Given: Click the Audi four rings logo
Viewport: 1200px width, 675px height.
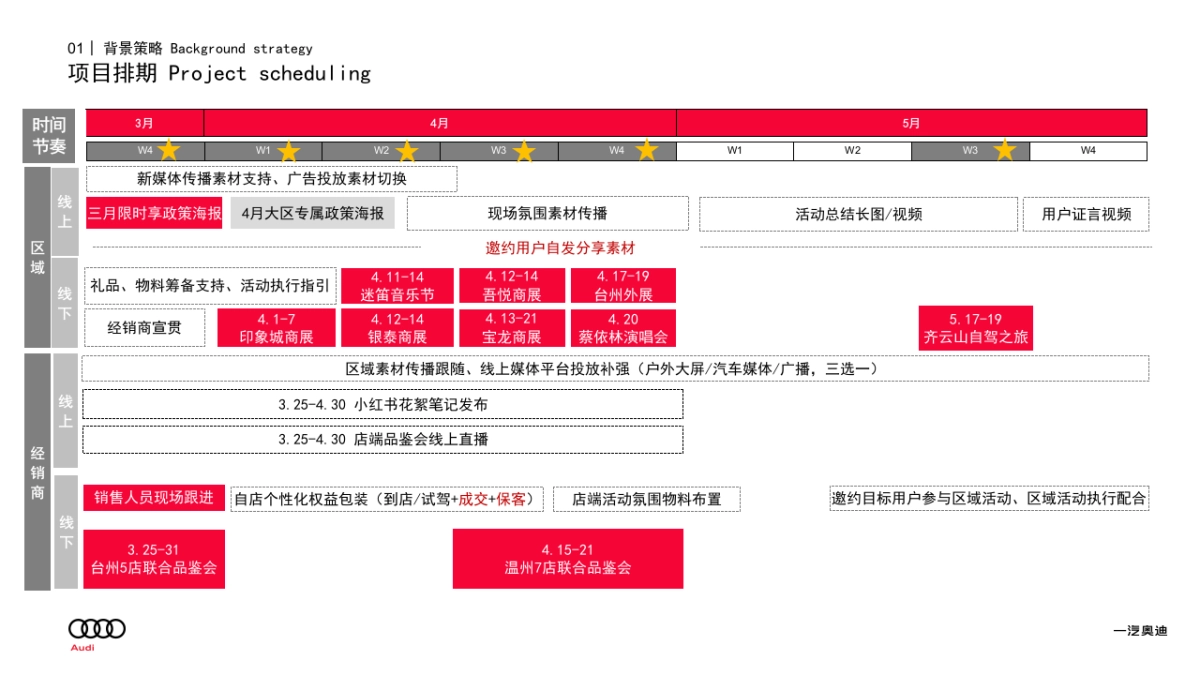Looking at the screenshot, I should tap(96, 628).
